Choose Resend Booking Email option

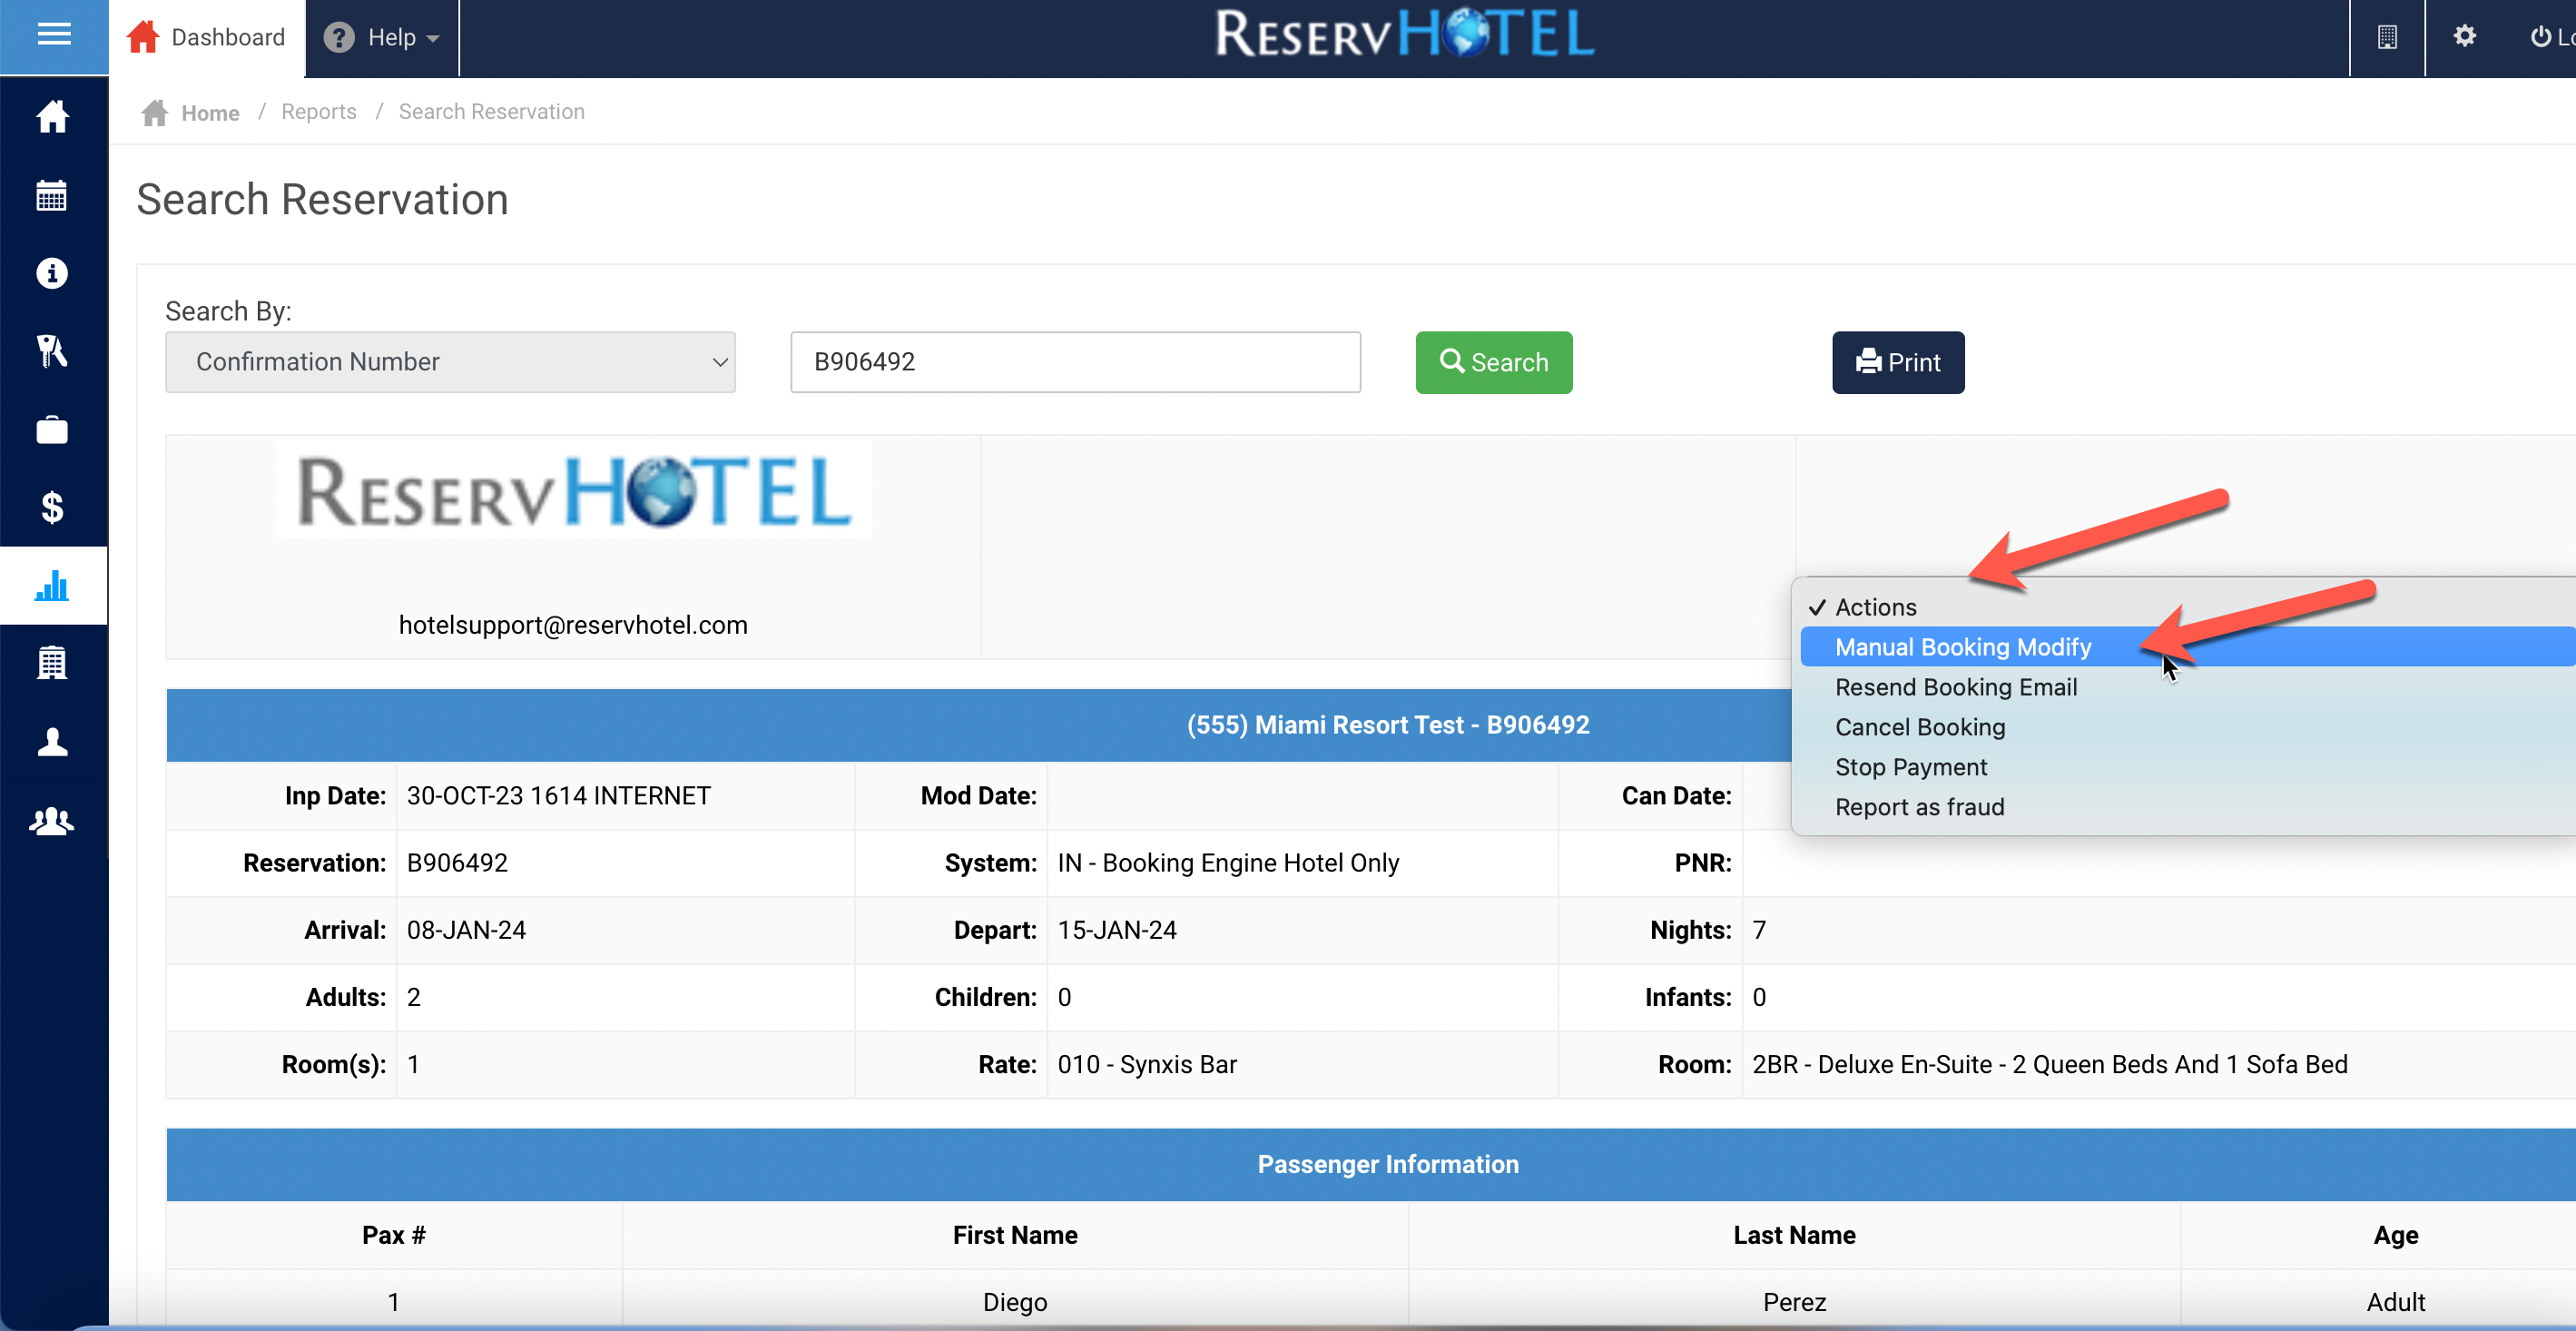(x=1955, y=687)
